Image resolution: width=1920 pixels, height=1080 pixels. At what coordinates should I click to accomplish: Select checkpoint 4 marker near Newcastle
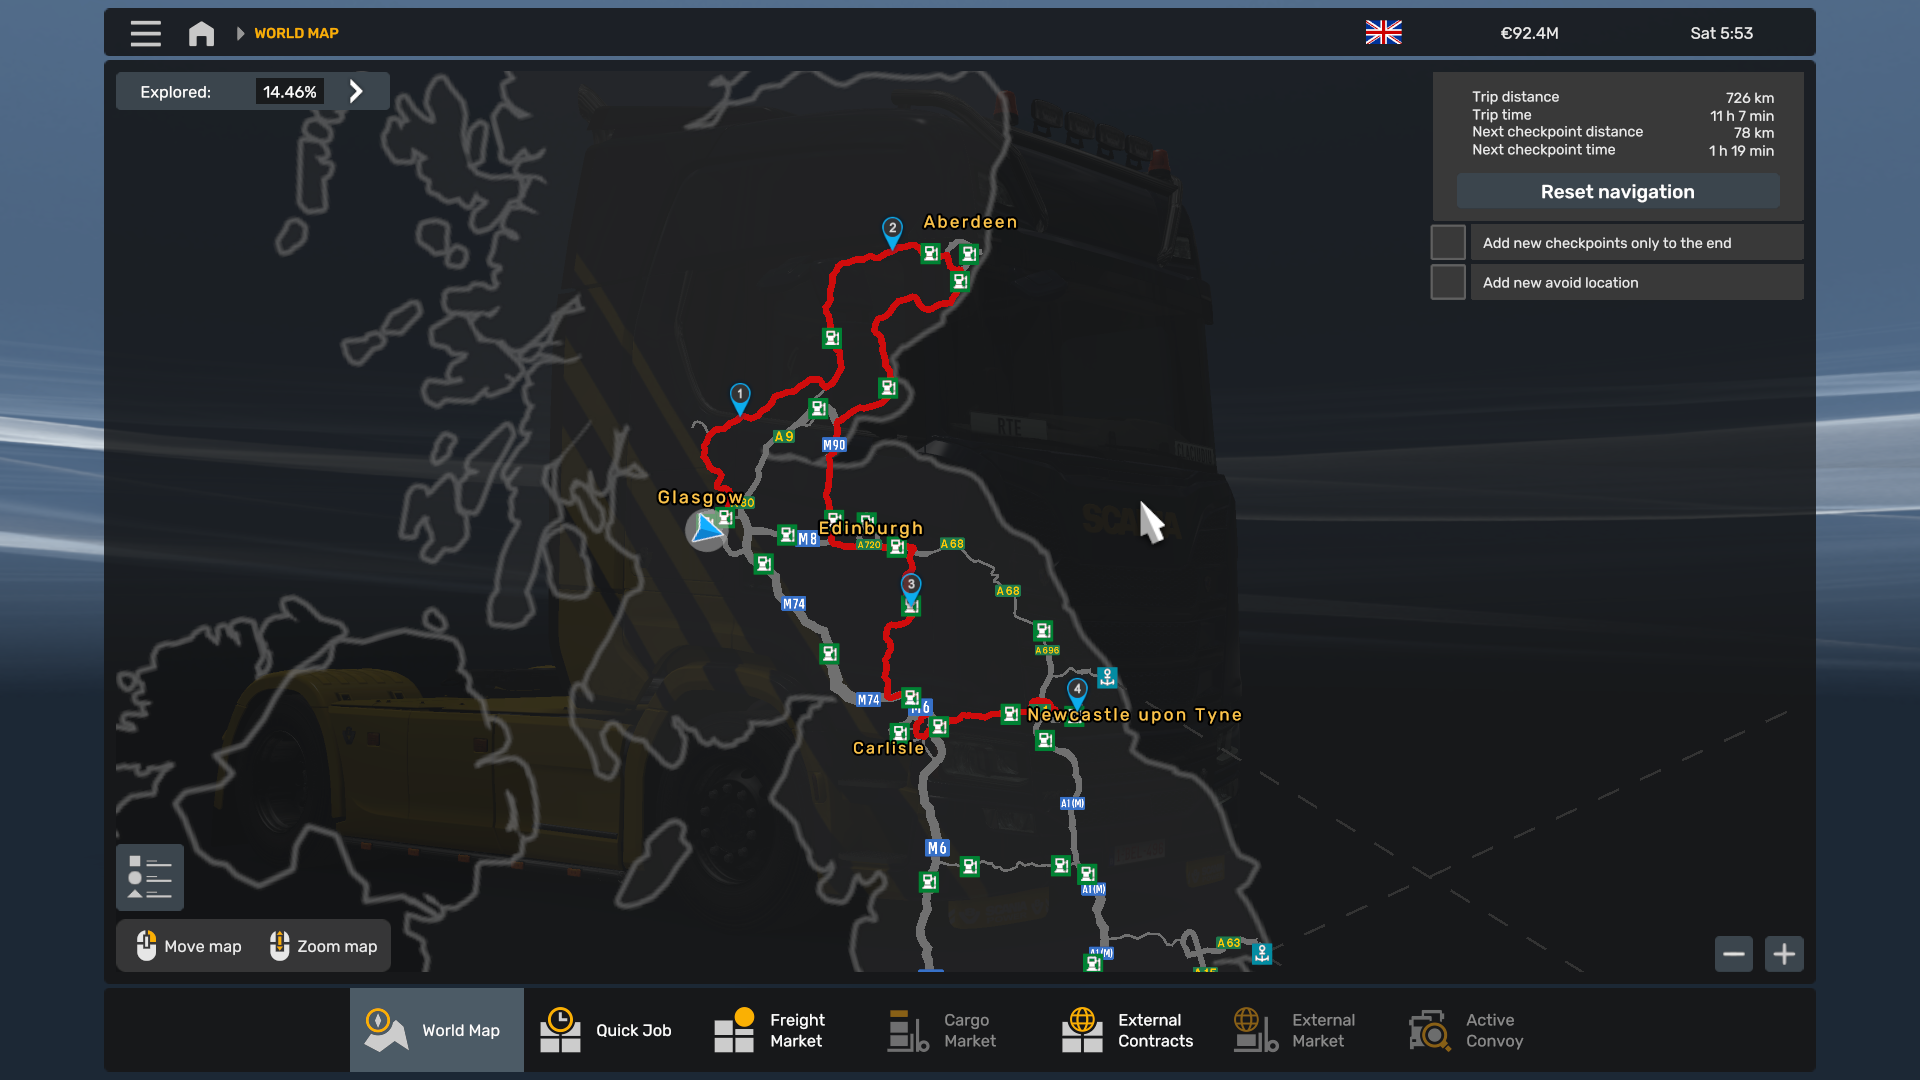coord(1077,690)
